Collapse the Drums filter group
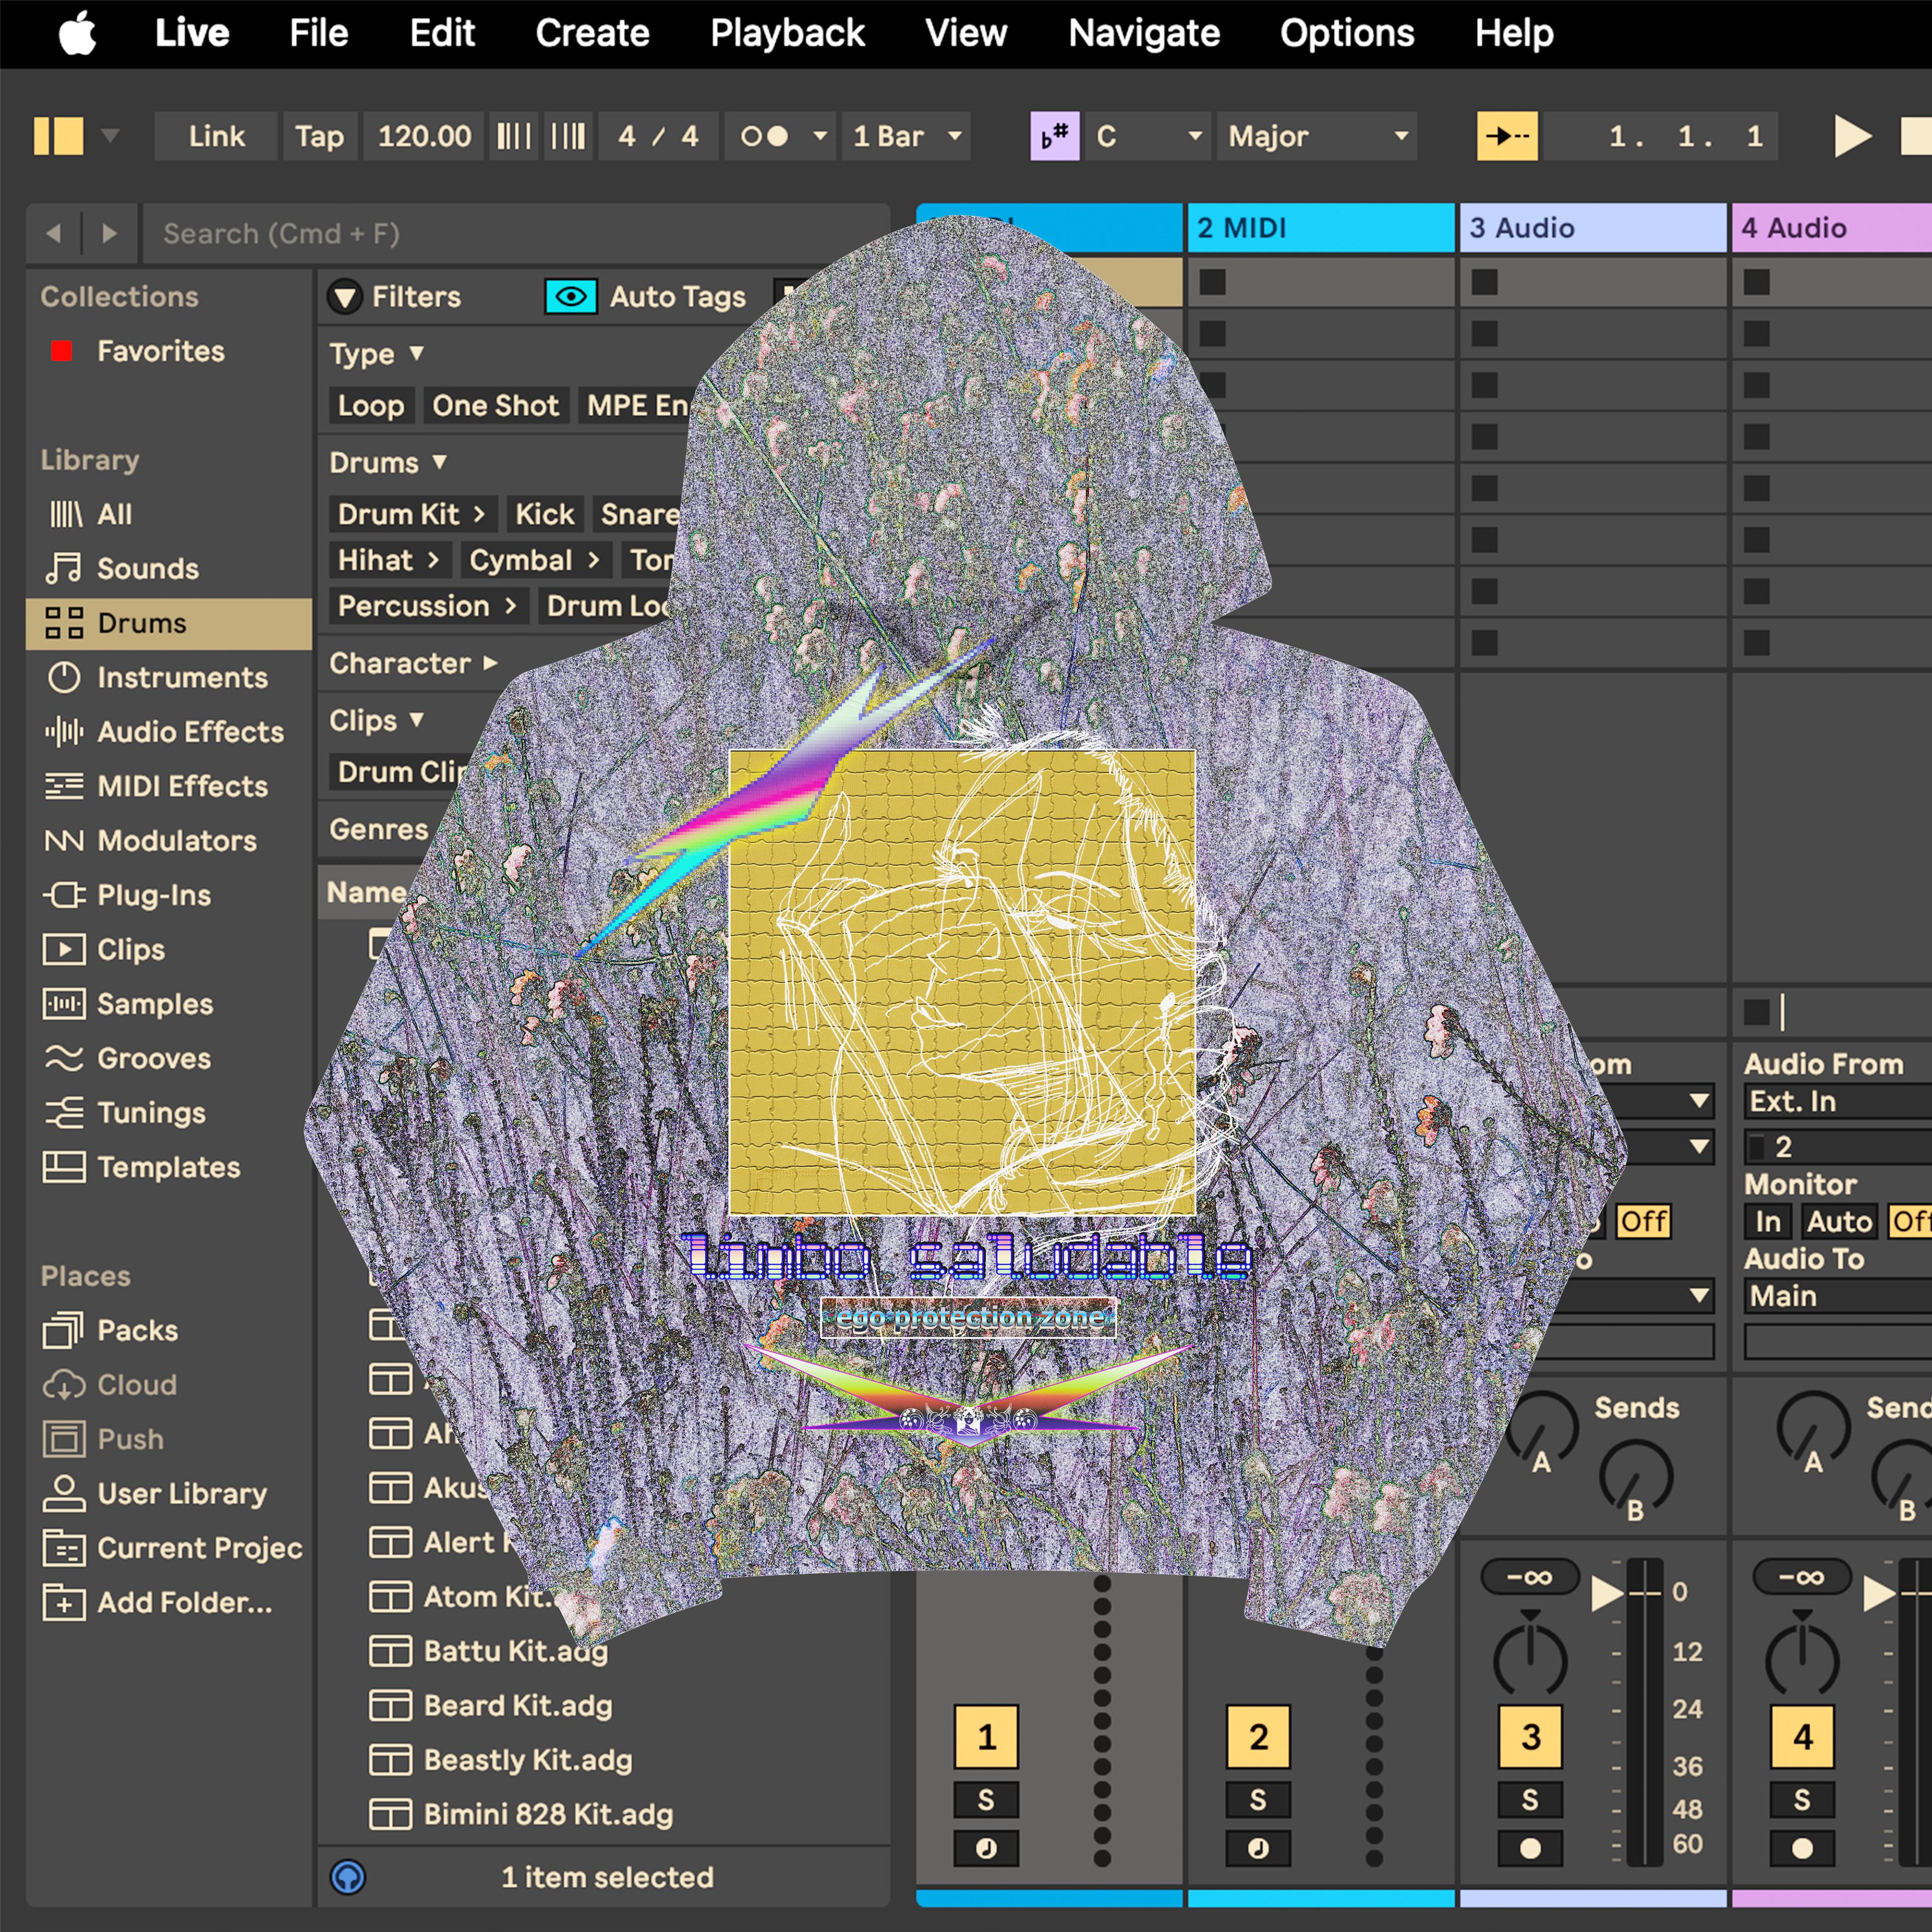1932x1932 pixels. (x=439, y=462)
